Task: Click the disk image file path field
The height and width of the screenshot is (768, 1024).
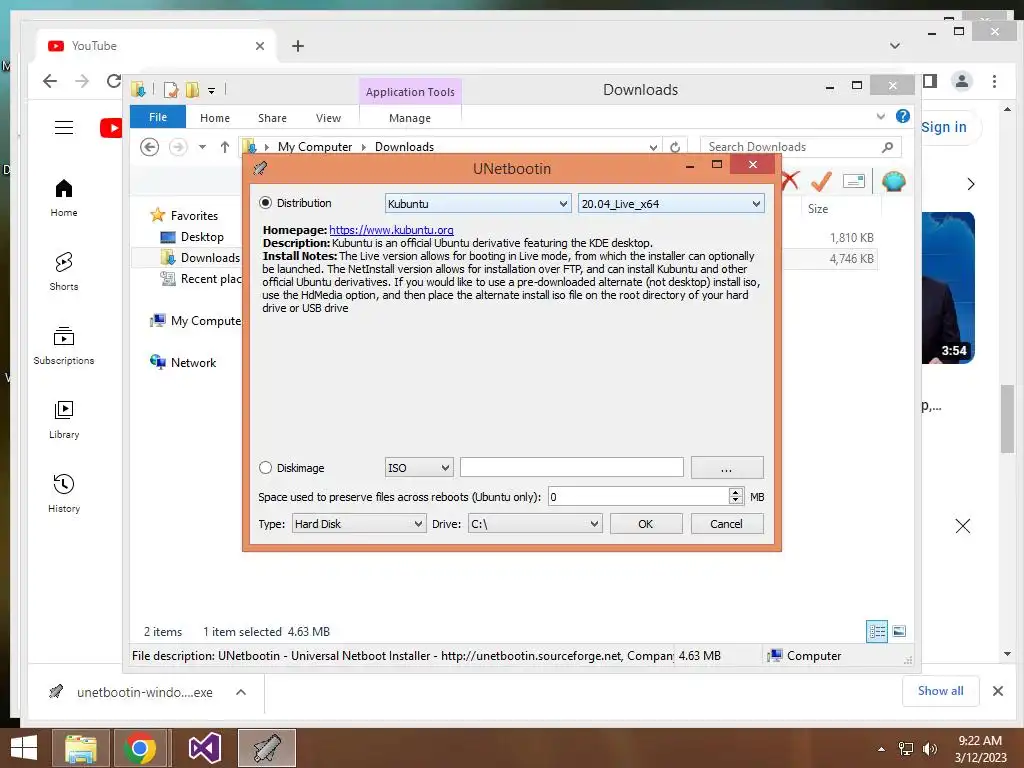Action: (571, 468)
